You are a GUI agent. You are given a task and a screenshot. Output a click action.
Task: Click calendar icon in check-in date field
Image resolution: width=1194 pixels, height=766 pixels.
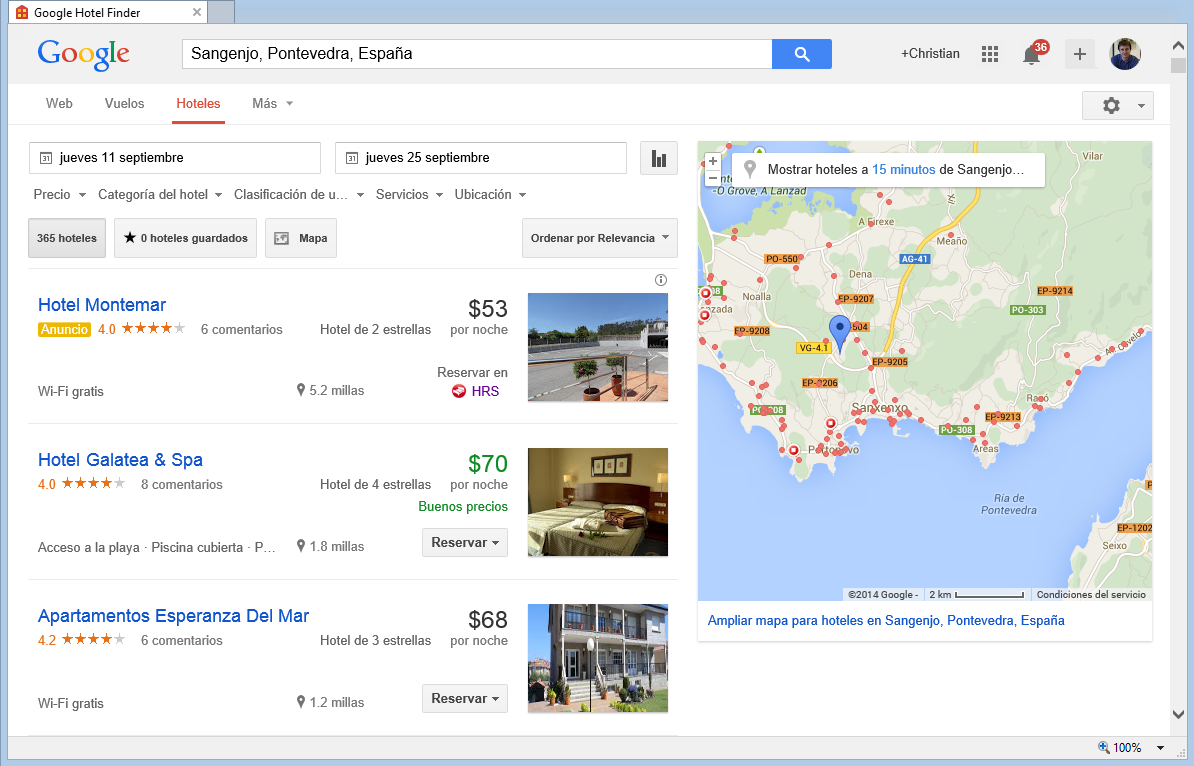pos(46,158)
